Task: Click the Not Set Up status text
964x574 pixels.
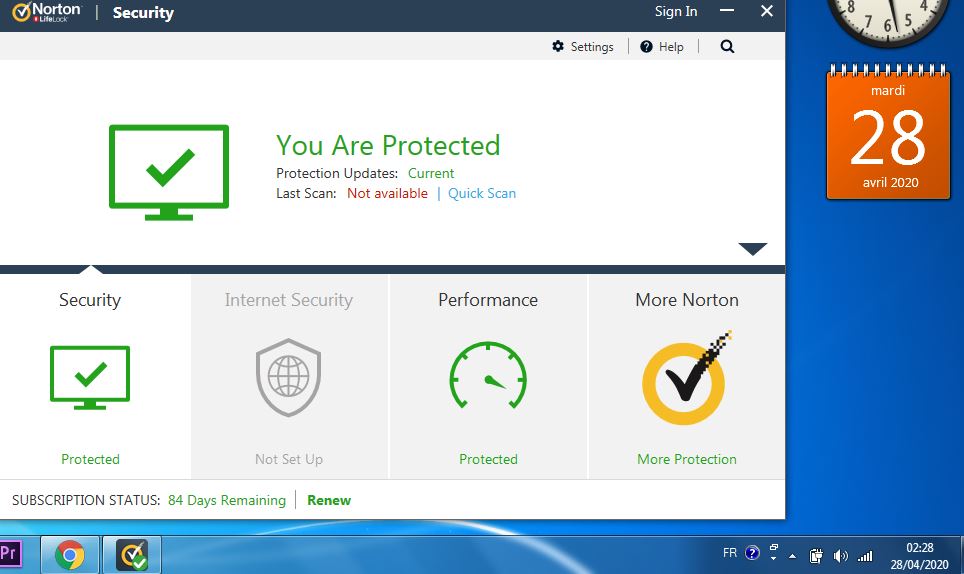Action: [x=288, y=459]
